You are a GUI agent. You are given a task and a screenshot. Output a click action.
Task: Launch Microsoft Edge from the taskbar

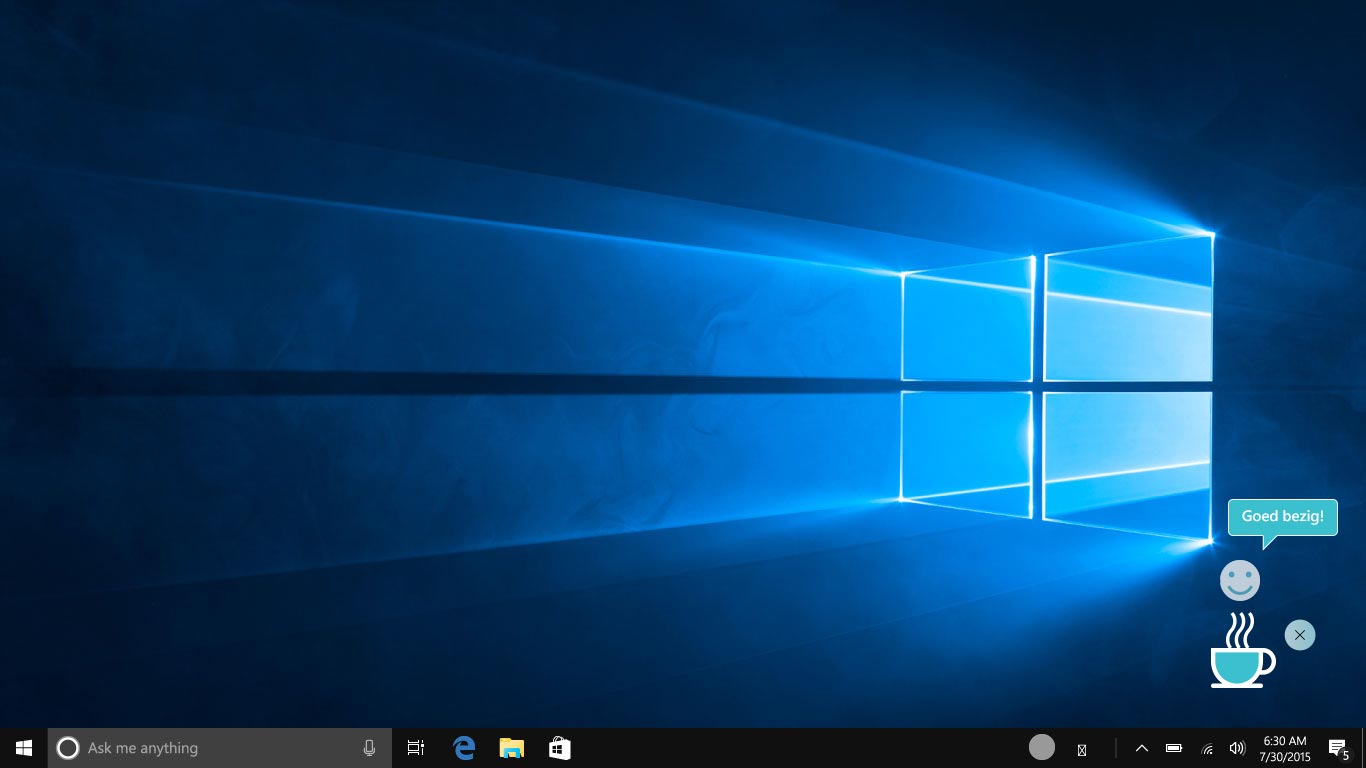click(x=464, y=748)
